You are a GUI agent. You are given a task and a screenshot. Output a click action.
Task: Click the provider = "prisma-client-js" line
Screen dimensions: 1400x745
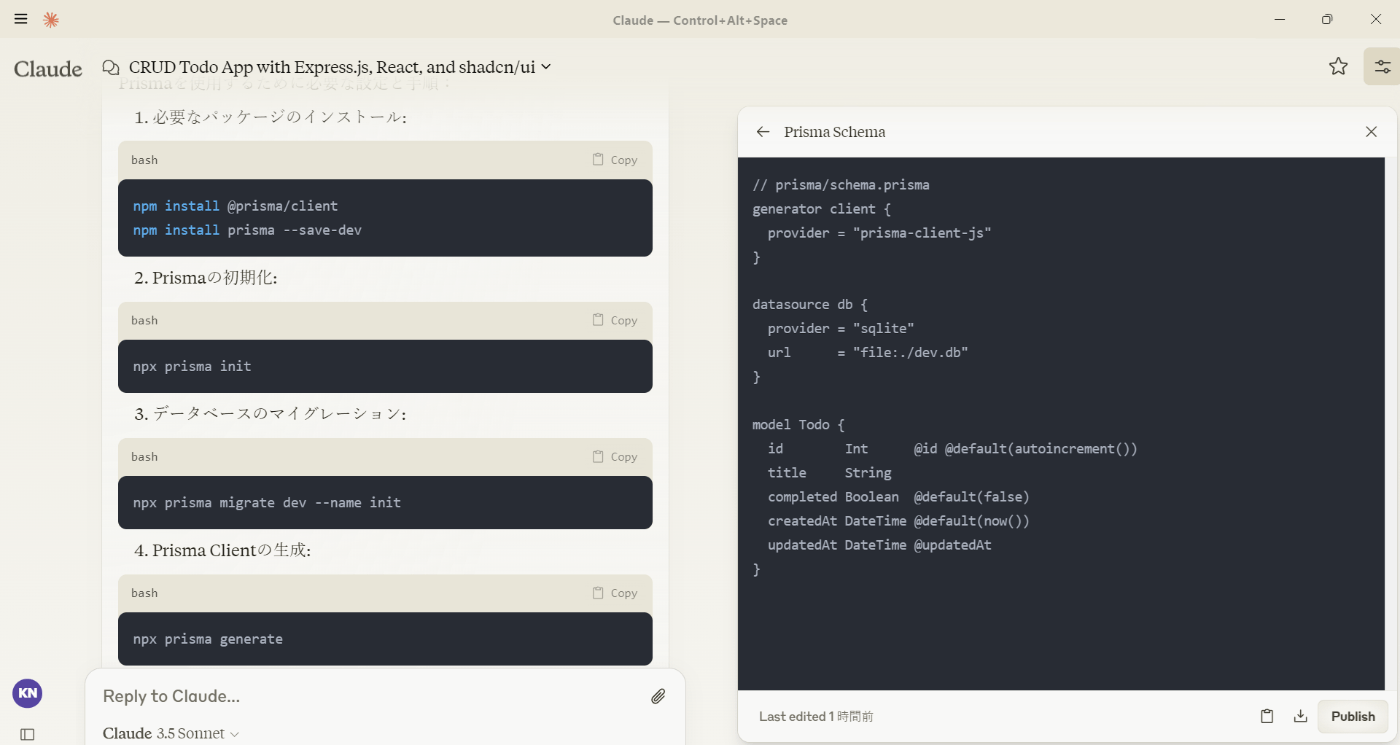pos(879,233)
